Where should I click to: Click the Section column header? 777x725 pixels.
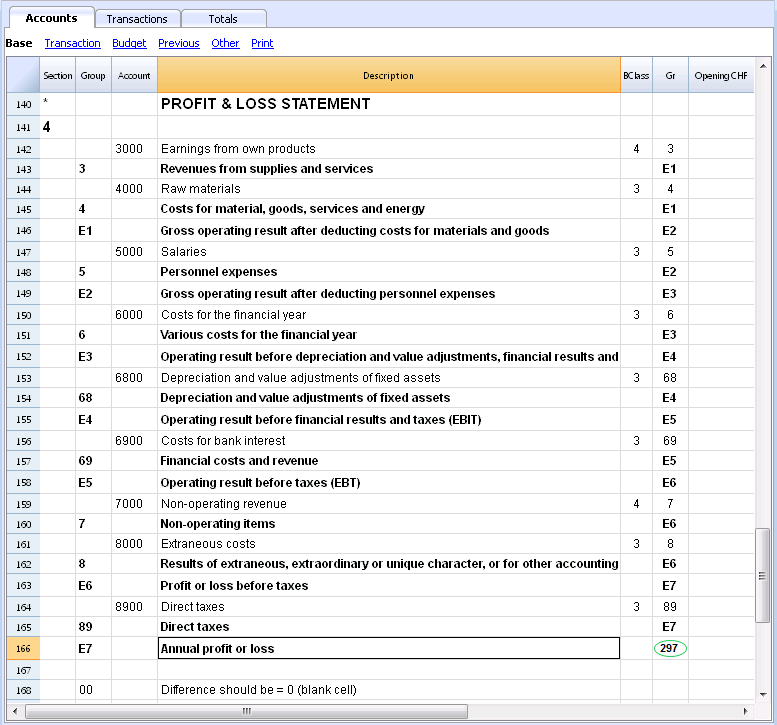tap(57, 75)
